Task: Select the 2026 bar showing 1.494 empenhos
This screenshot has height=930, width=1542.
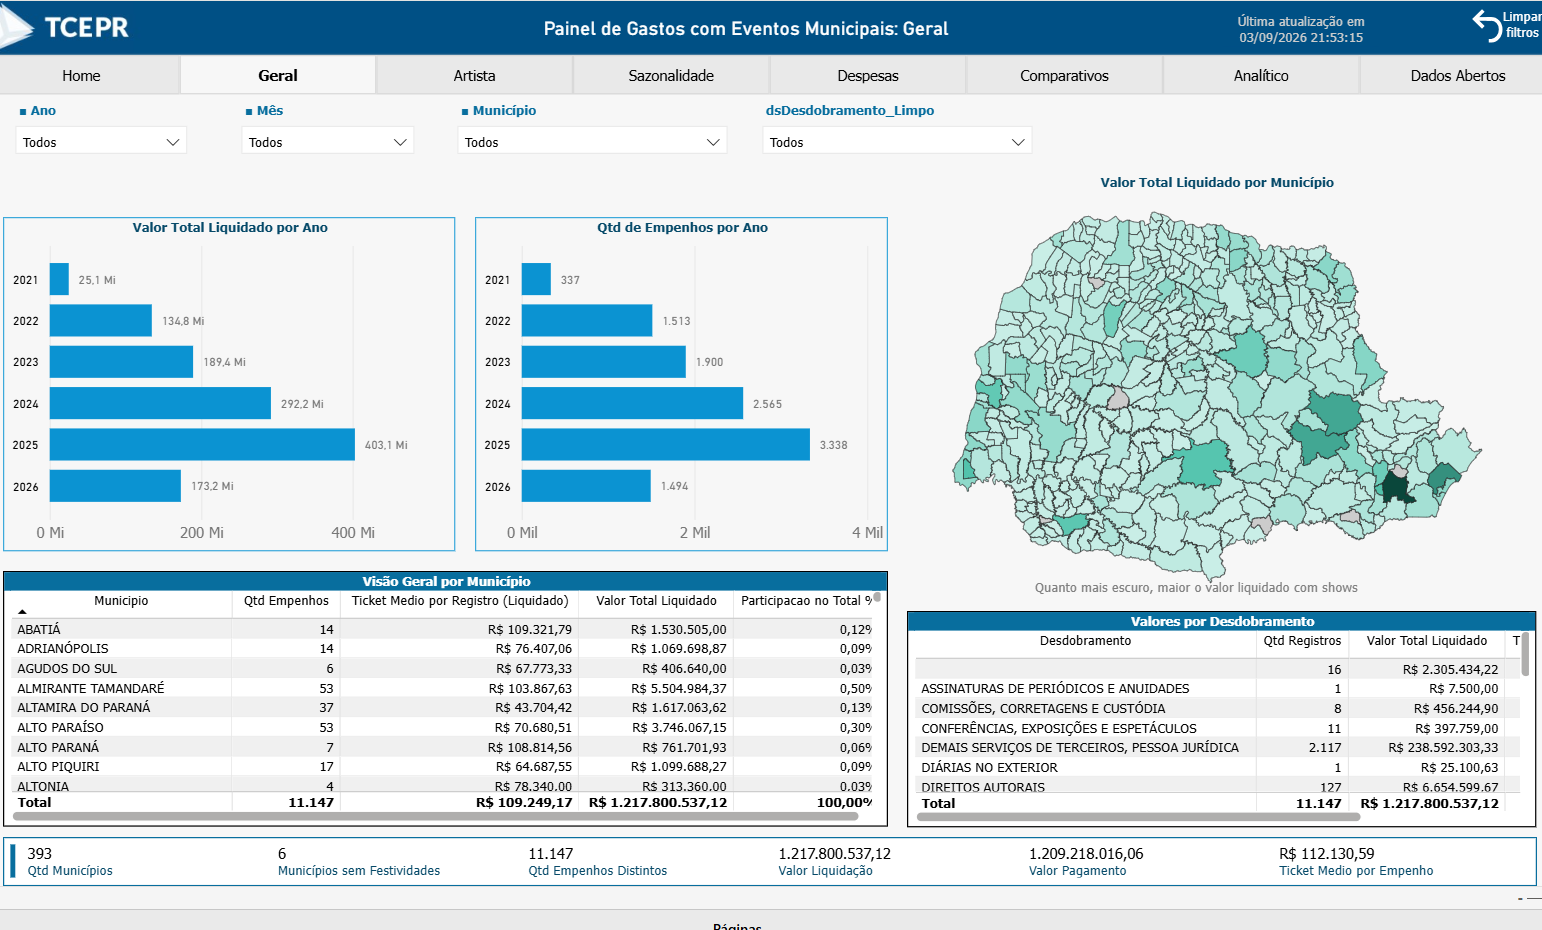Action: point(586,486)
